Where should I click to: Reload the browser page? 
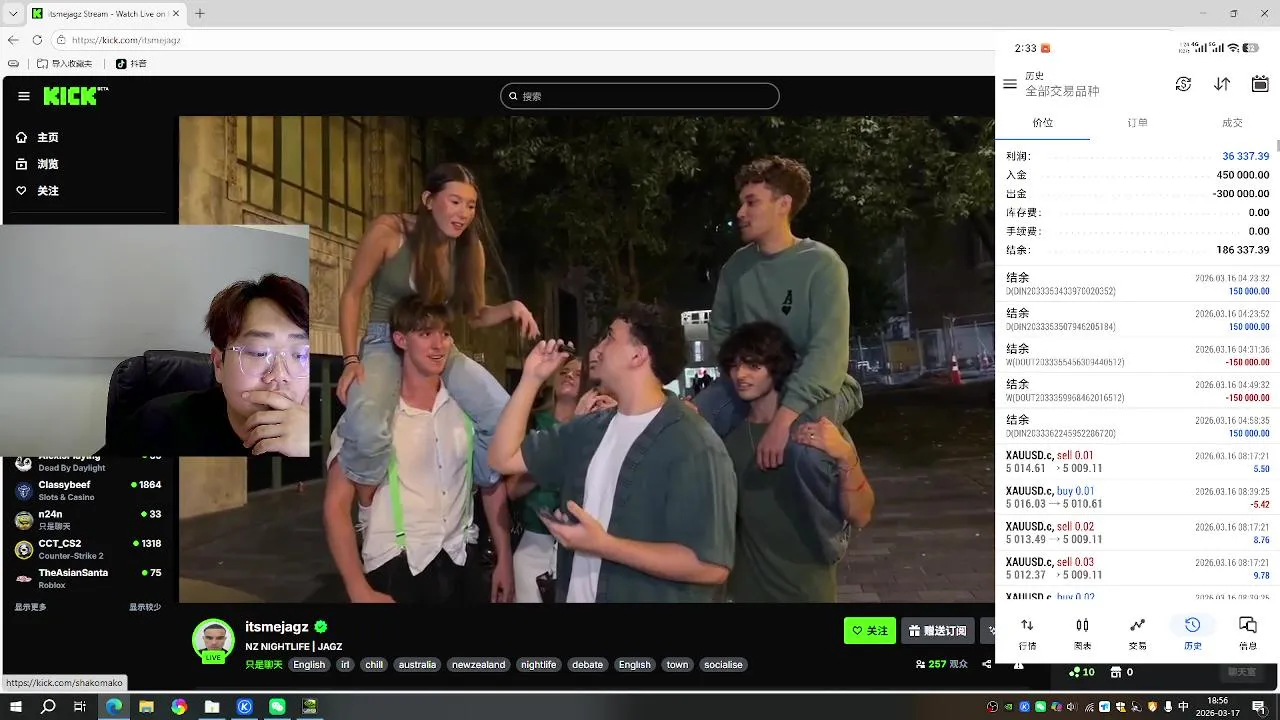pos(38,40)
